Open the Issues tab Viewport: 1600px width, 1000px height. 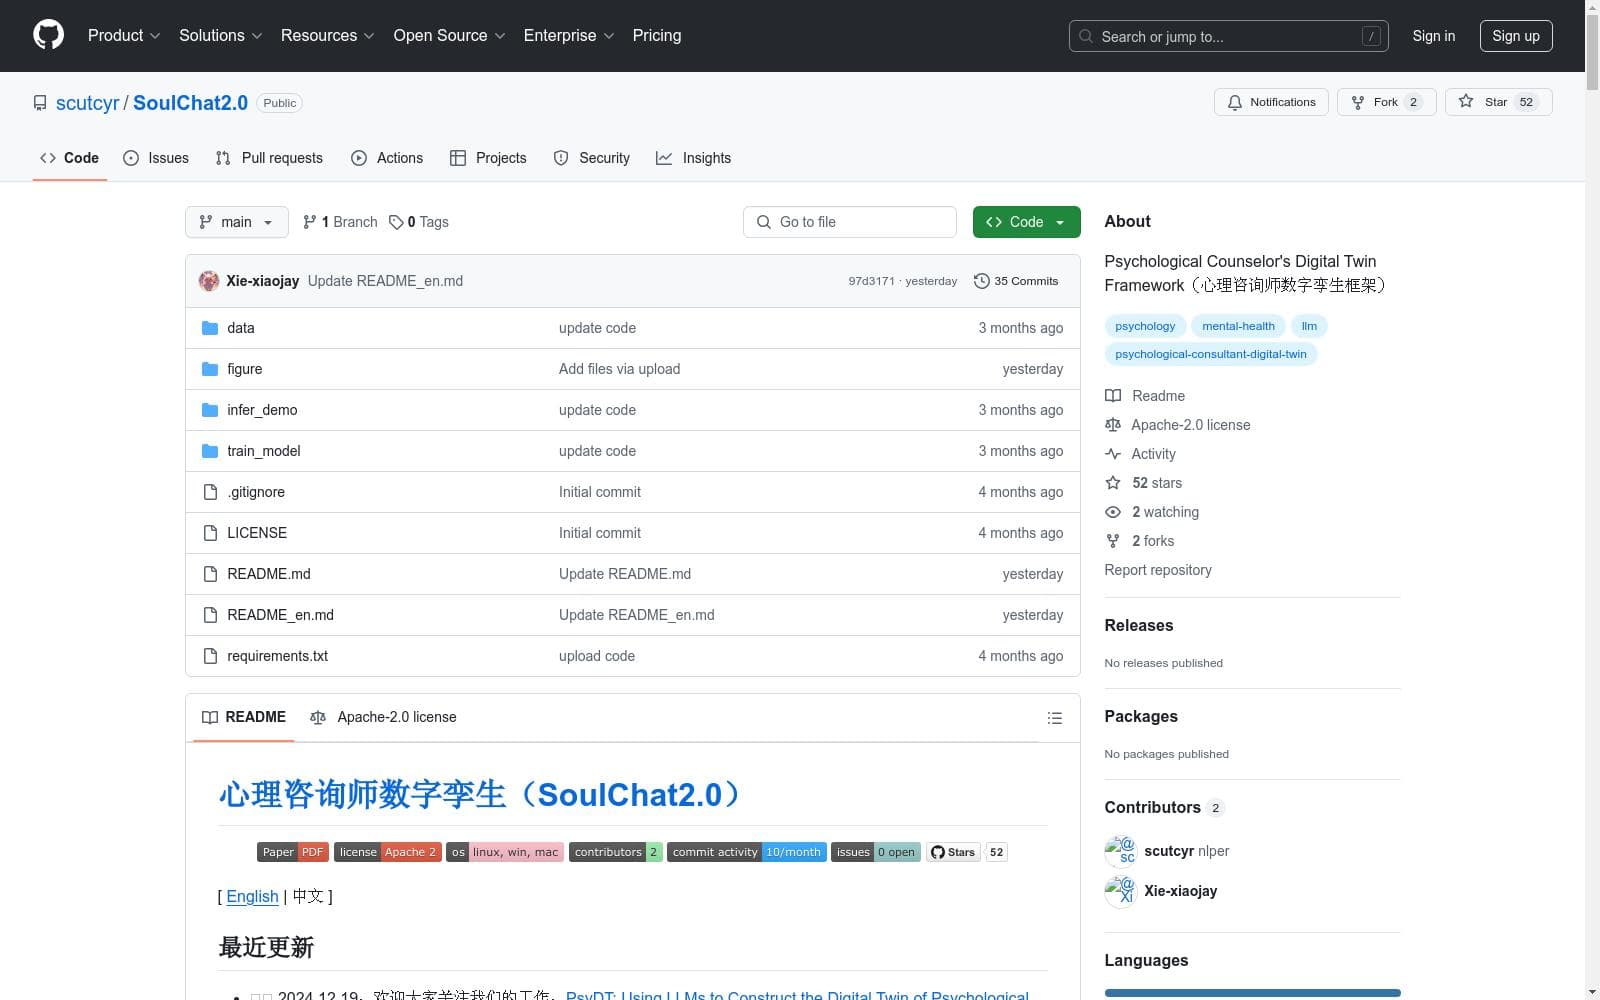coord(156,158)
